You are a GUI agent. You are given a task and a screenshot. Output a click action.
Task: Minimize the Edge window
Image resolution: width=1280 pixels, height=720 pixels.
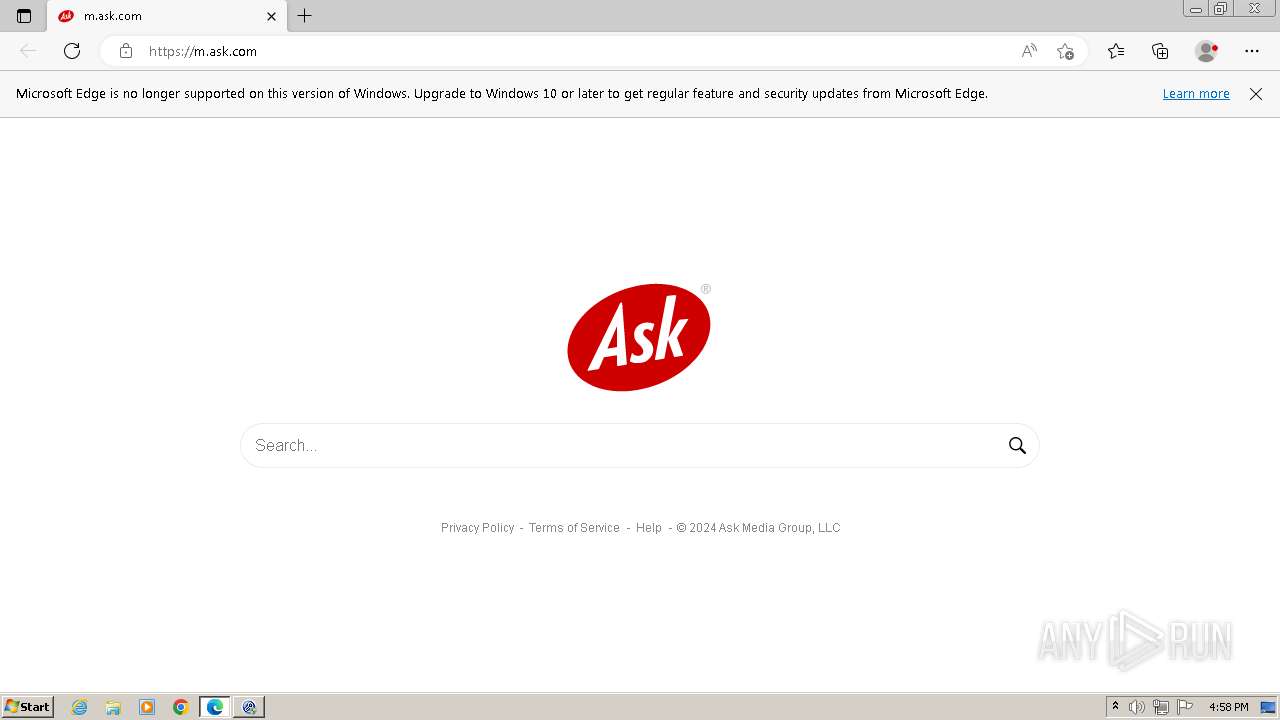[x=1196, y=9]
